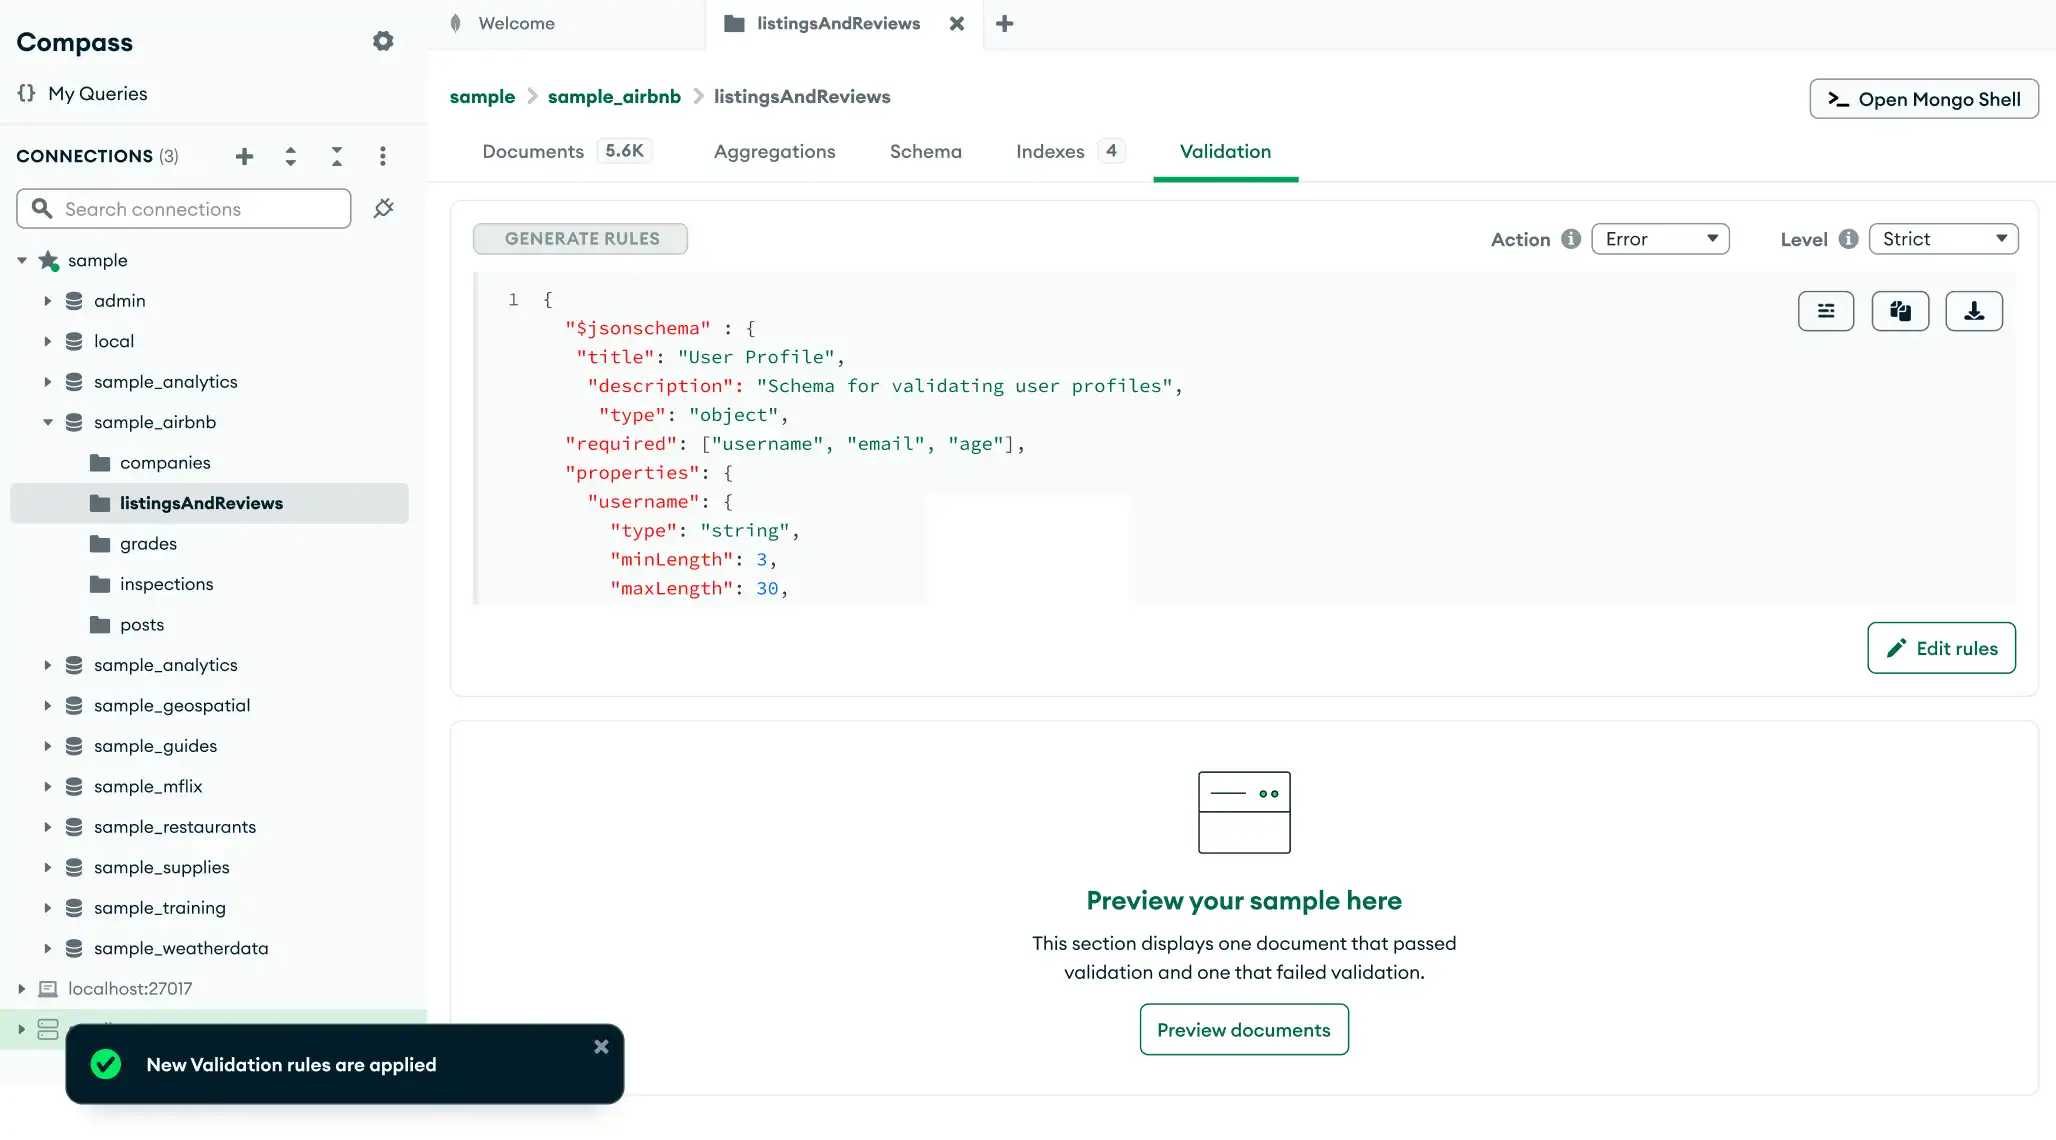Switch to the Schema tab
Screen dimensions: 2056x1140
click(x=925, y=151)
